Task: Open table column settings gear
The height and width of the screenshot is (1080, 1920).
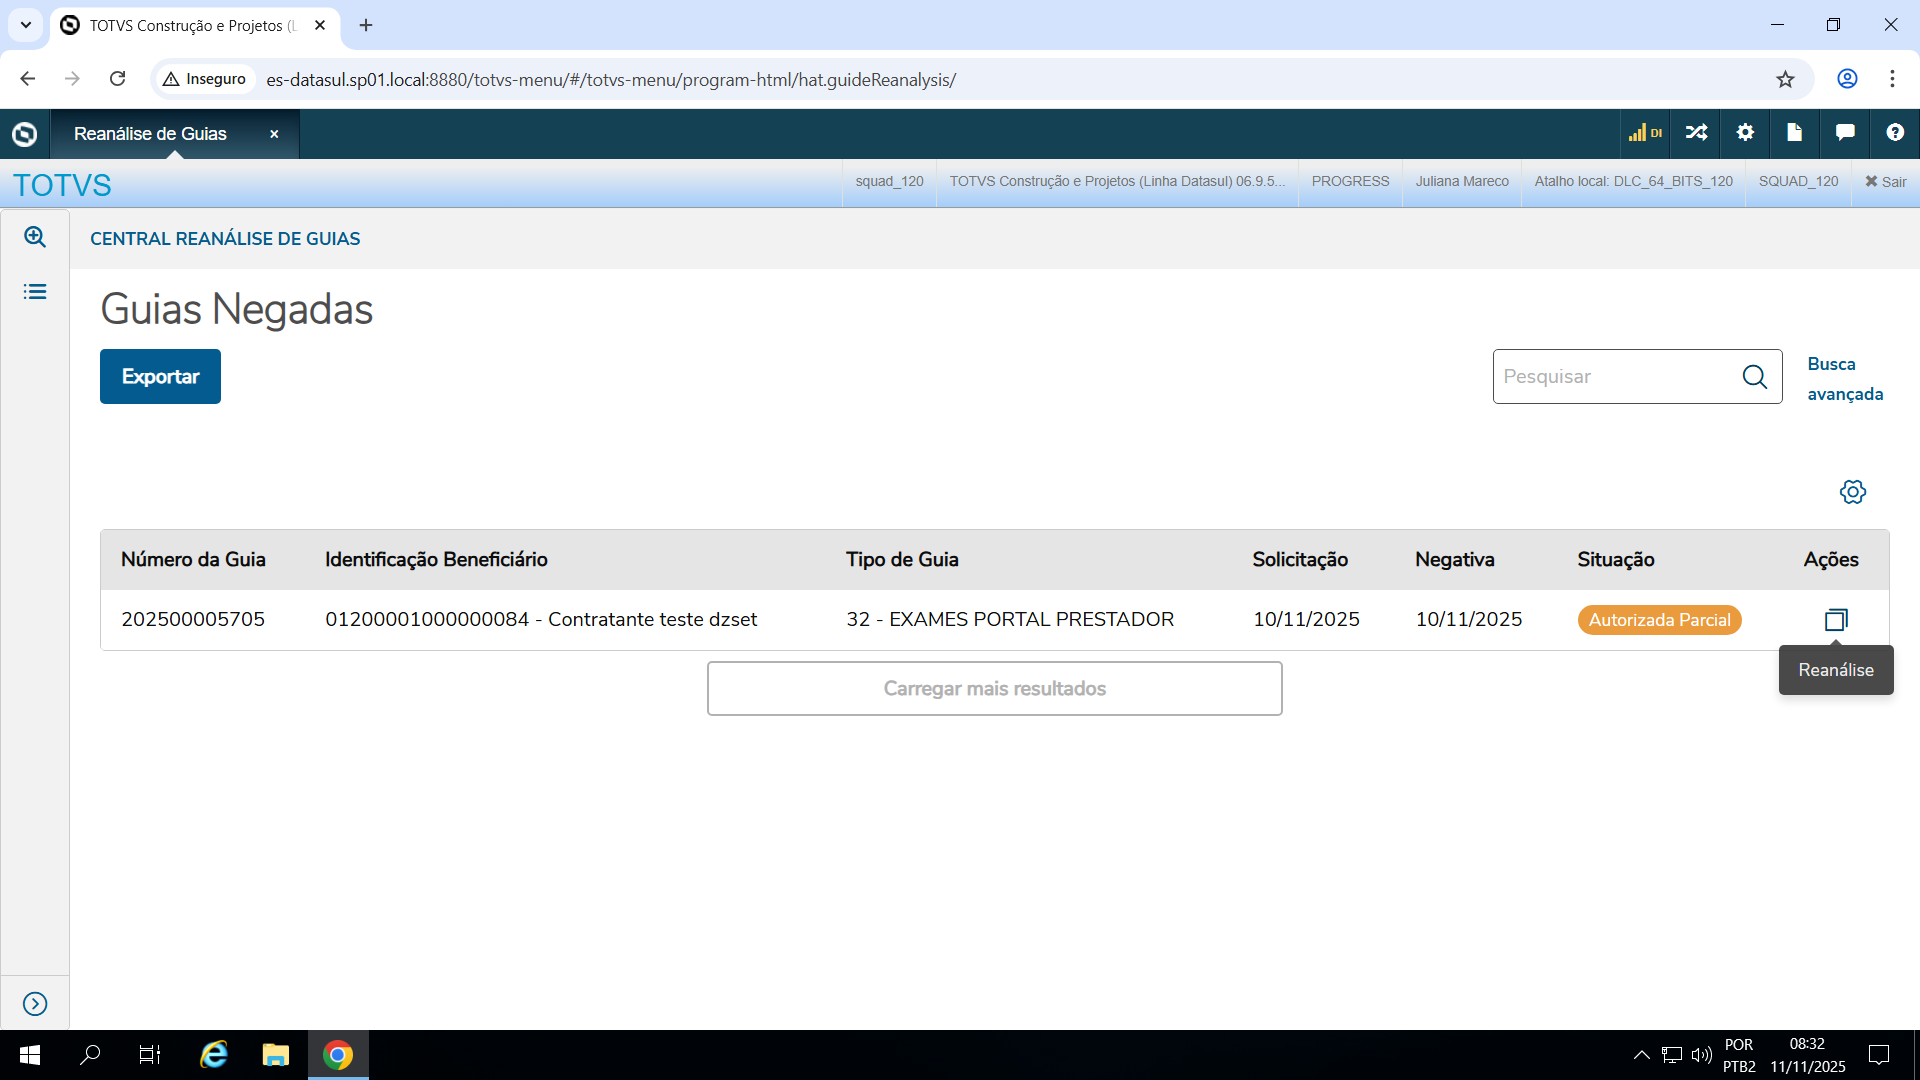Action: pos(1852,492)
